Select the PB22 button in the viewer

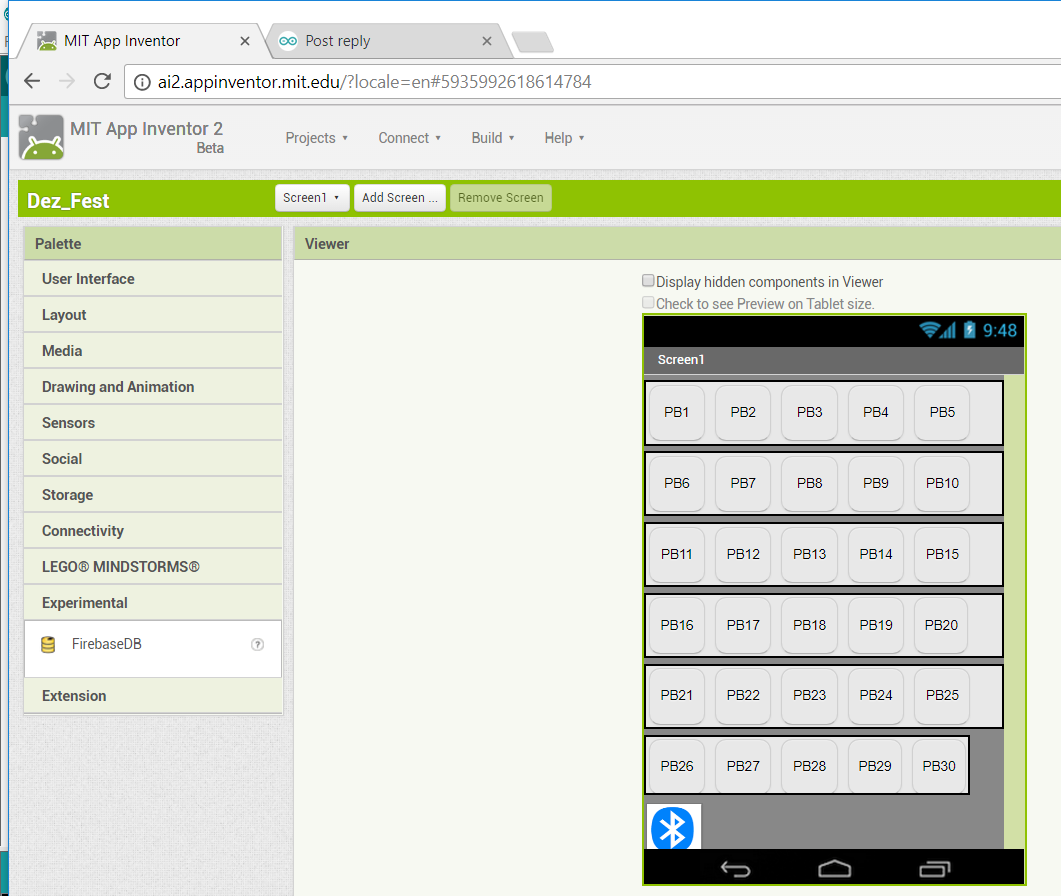click(x=743, y=695)
